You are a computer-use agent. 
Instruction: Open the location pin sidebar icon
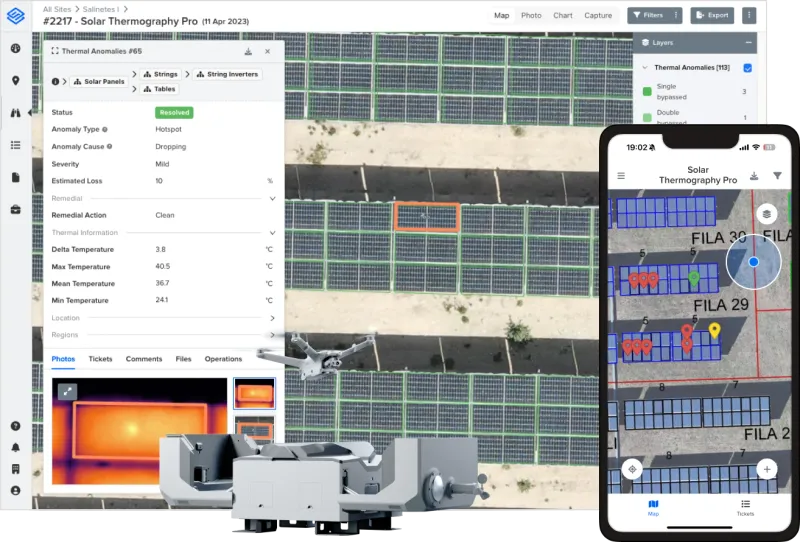point(16,81)
